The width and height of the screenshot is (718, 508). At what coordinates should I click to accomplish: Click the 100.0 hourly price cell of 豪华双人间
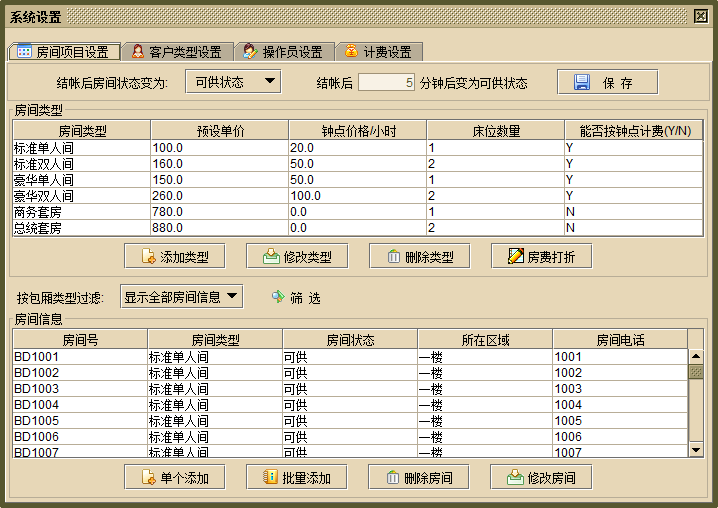tap(358, 196)
